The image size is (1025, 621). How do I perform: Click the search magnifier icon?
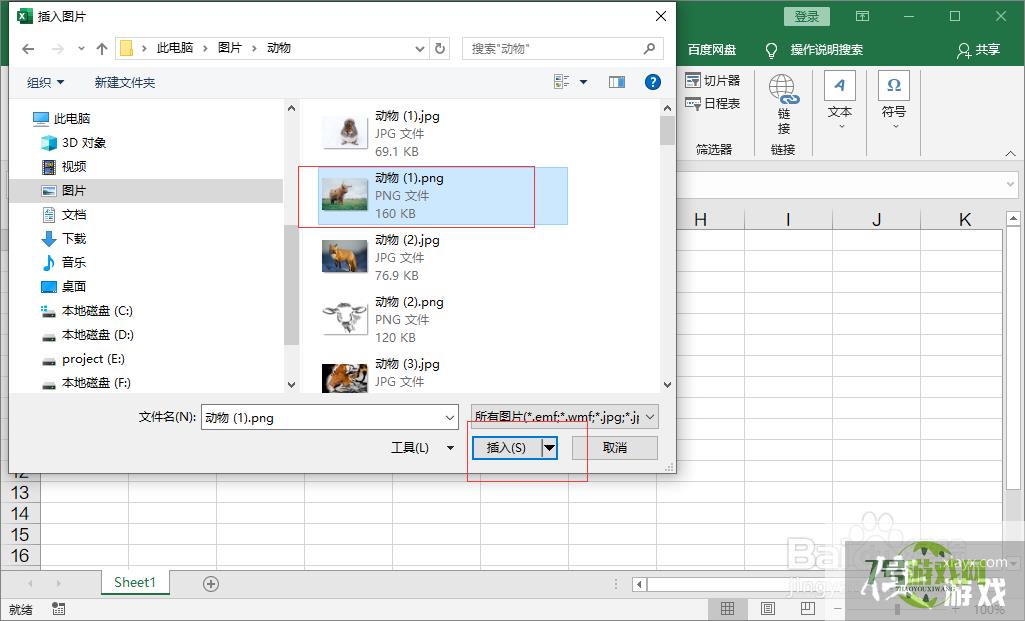(649, 48)
